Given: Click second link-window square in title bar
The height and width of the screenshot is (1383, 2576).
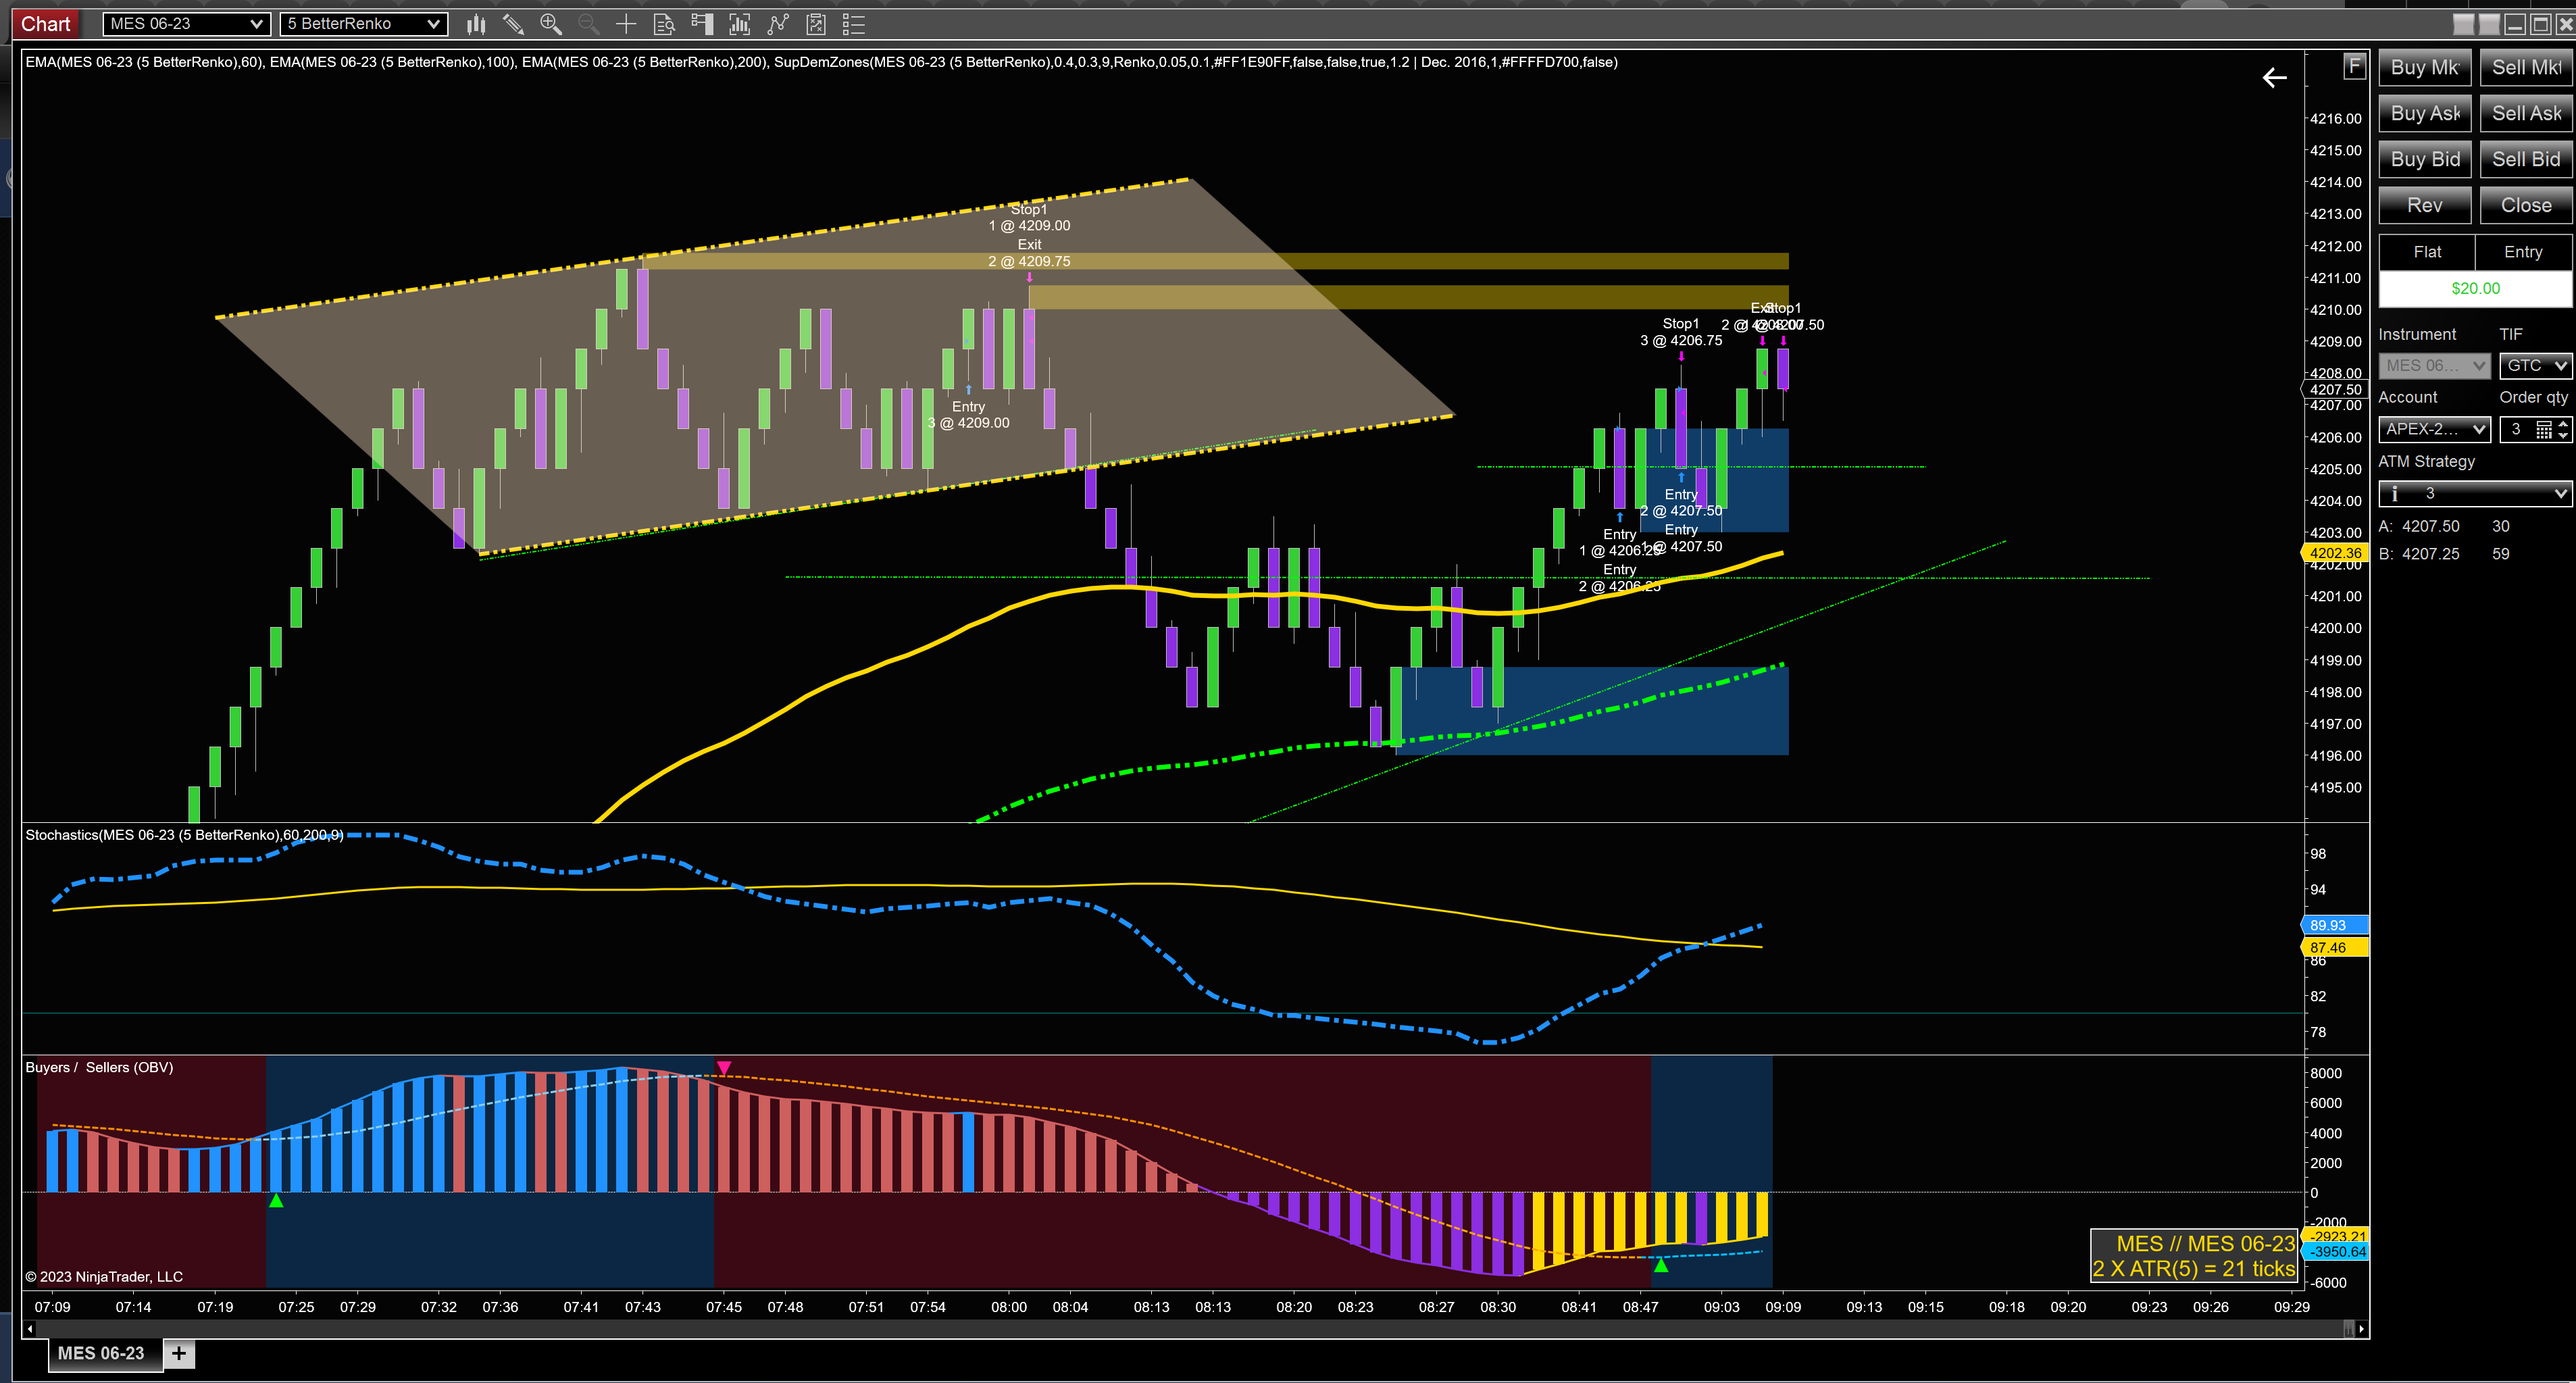Looking at the screenshot, I should click(x=2489, y=24).
